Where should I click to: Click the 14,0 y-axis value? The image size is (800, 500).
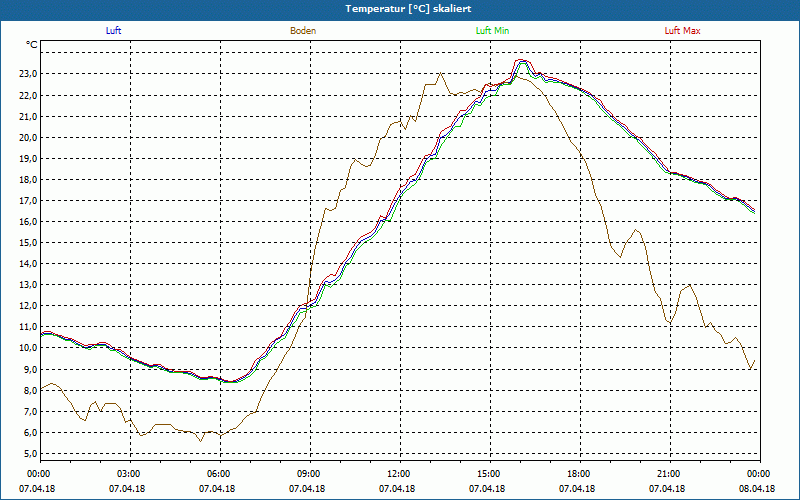pyautogui.click(x=29, y=264)
